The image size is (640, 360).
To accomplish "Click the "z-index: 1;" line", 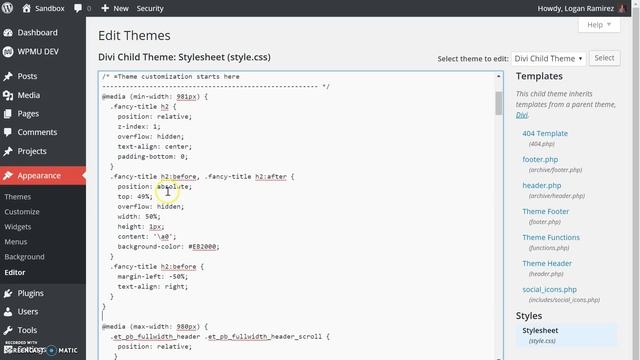I will (139, 127).
